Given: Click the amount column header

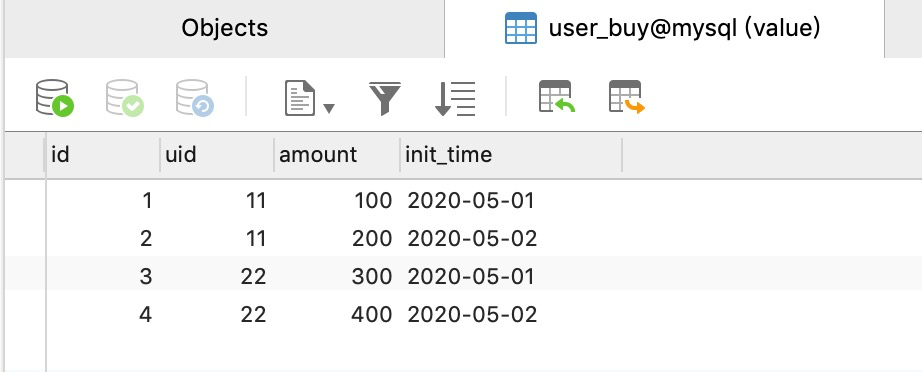Looking at the screenshot, I should pyautogui.click(x=337, y=155).
